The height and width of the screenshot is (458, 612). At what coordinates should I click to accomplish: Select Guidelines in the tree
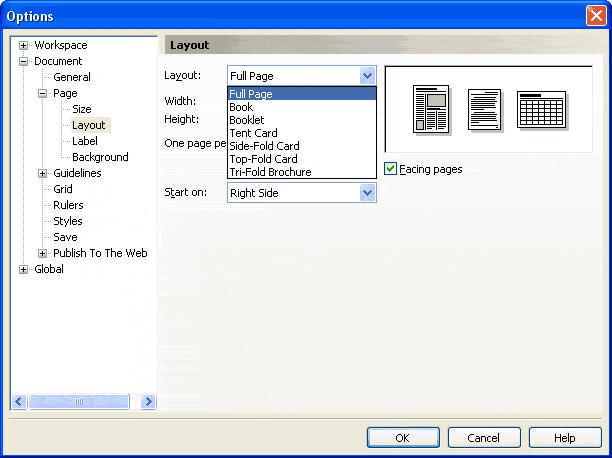pos(77,173)
